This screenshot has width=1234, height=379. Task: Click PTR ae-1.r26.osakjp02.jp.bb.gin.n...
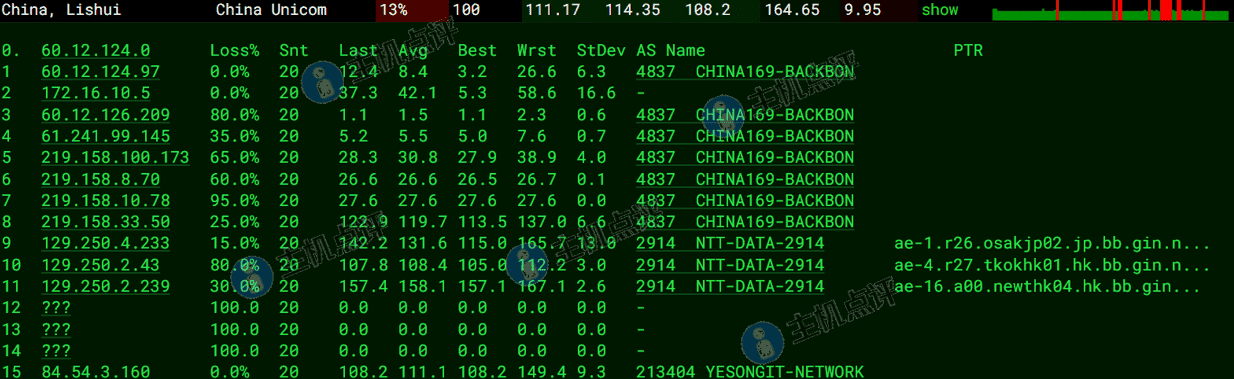(1052, 244)
